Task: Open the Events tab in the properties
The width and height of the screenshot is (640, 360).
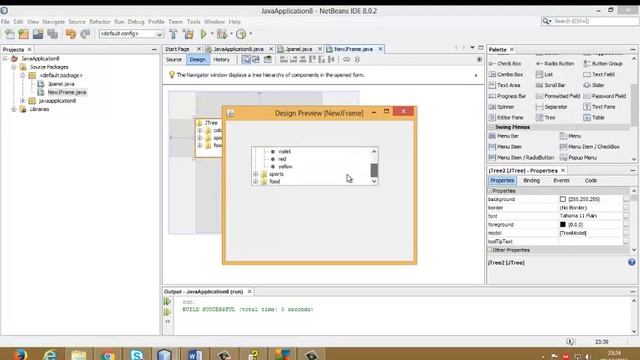Action: click(561, 180)
